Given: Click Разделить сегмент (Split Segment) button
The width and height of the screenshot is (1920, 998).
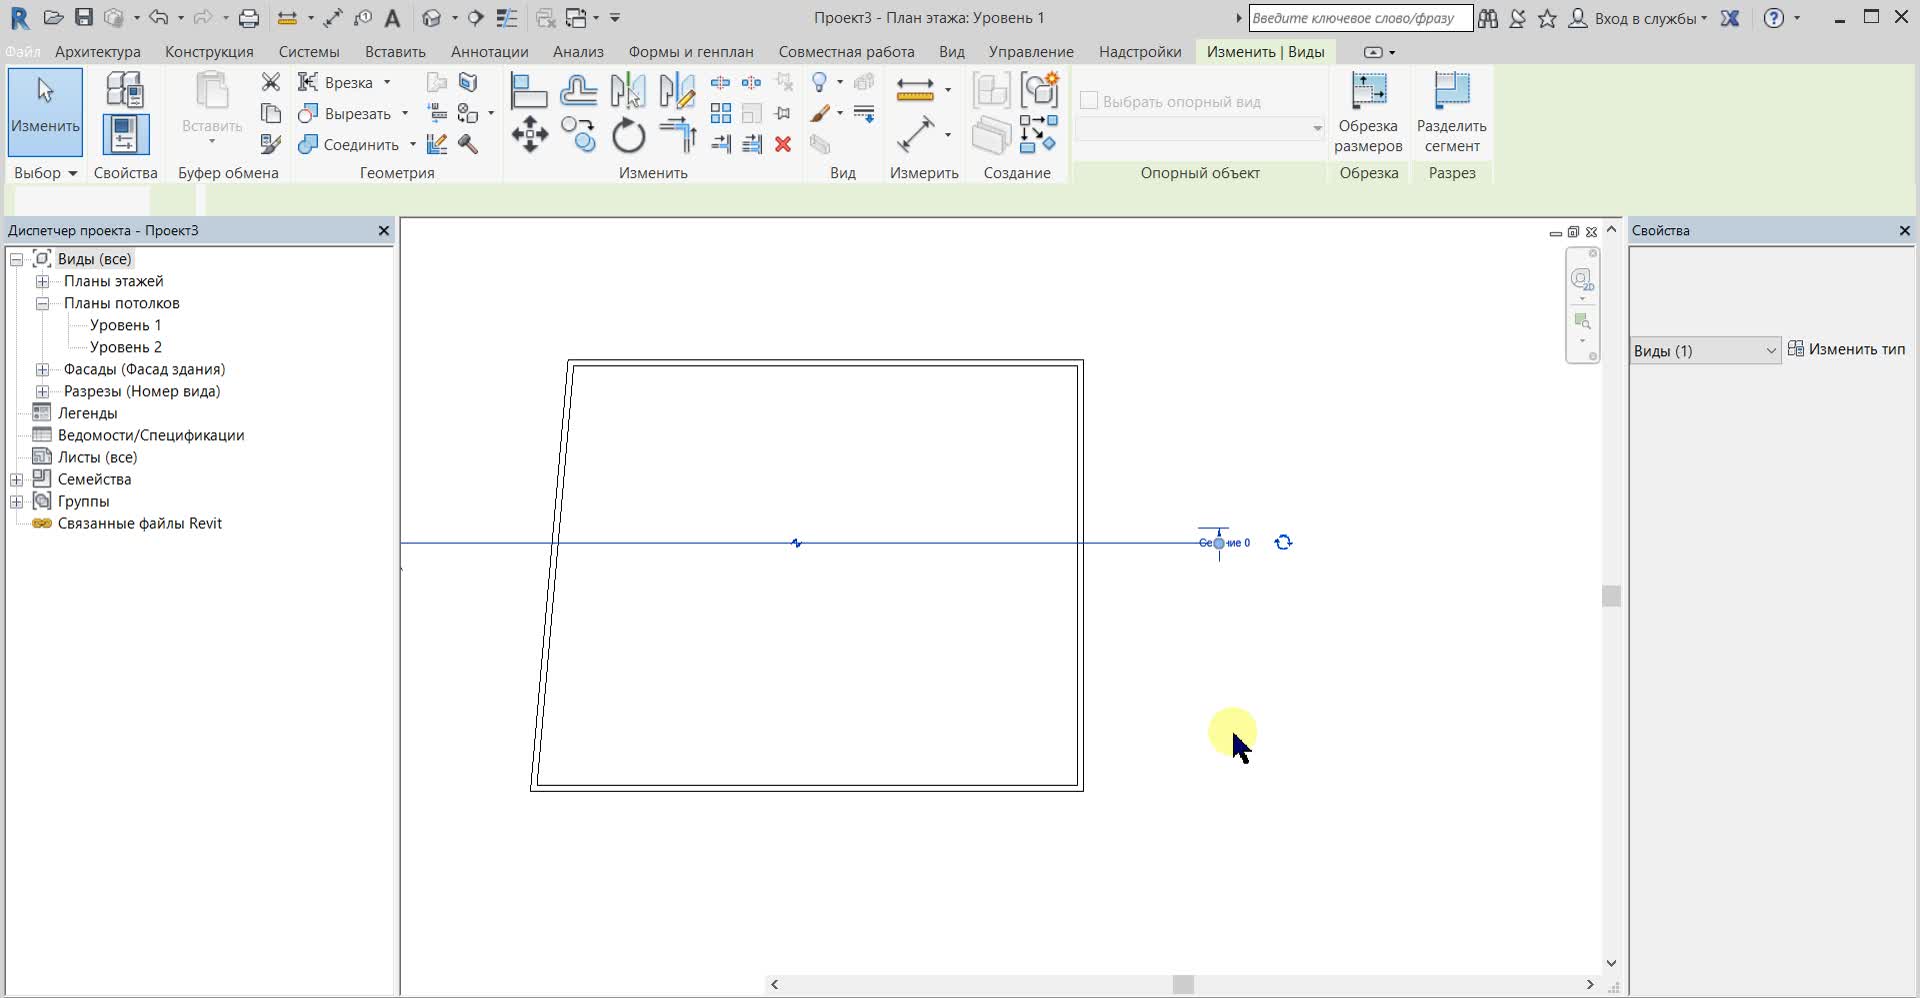Looking at the screenshot, I should pyautogui.click(x=1452, y=112).
